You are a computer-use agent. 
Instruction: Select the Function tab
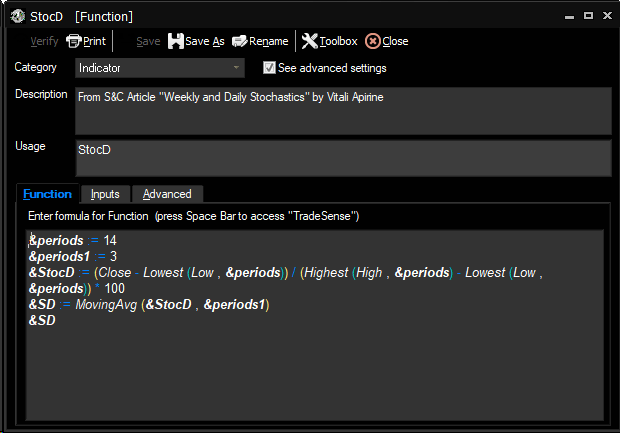pyautogui.click(x=47, y=194)
